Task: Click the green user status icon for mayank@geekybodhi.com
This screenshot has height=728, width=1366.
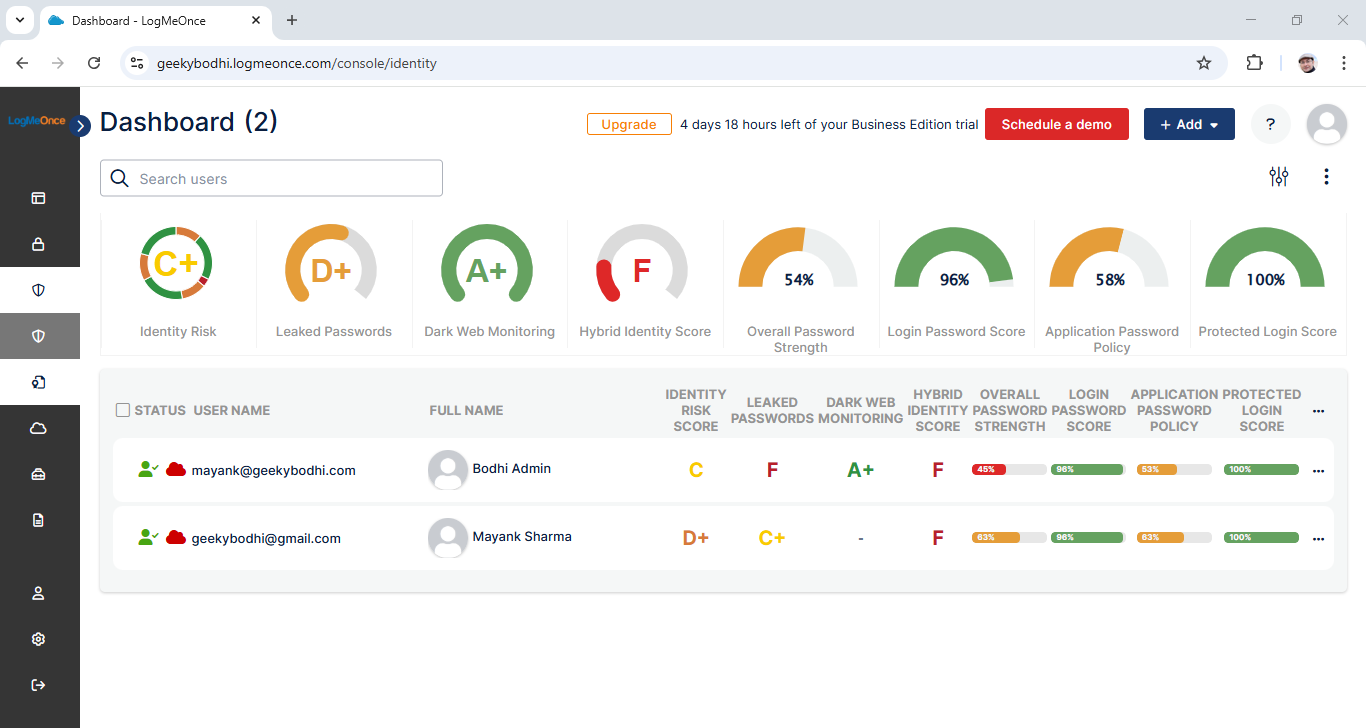Action: 148,469
